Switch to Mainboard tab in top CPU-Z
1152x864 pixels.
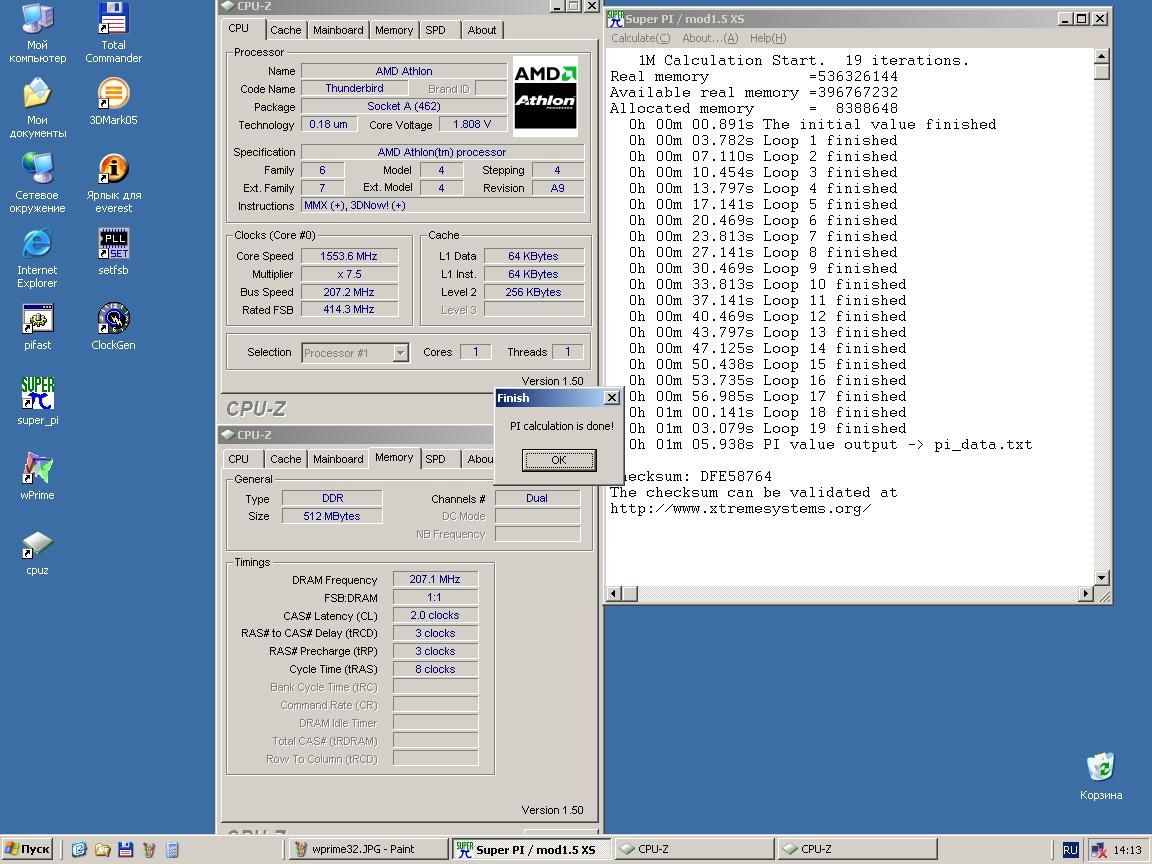click(x=338, y=30)
